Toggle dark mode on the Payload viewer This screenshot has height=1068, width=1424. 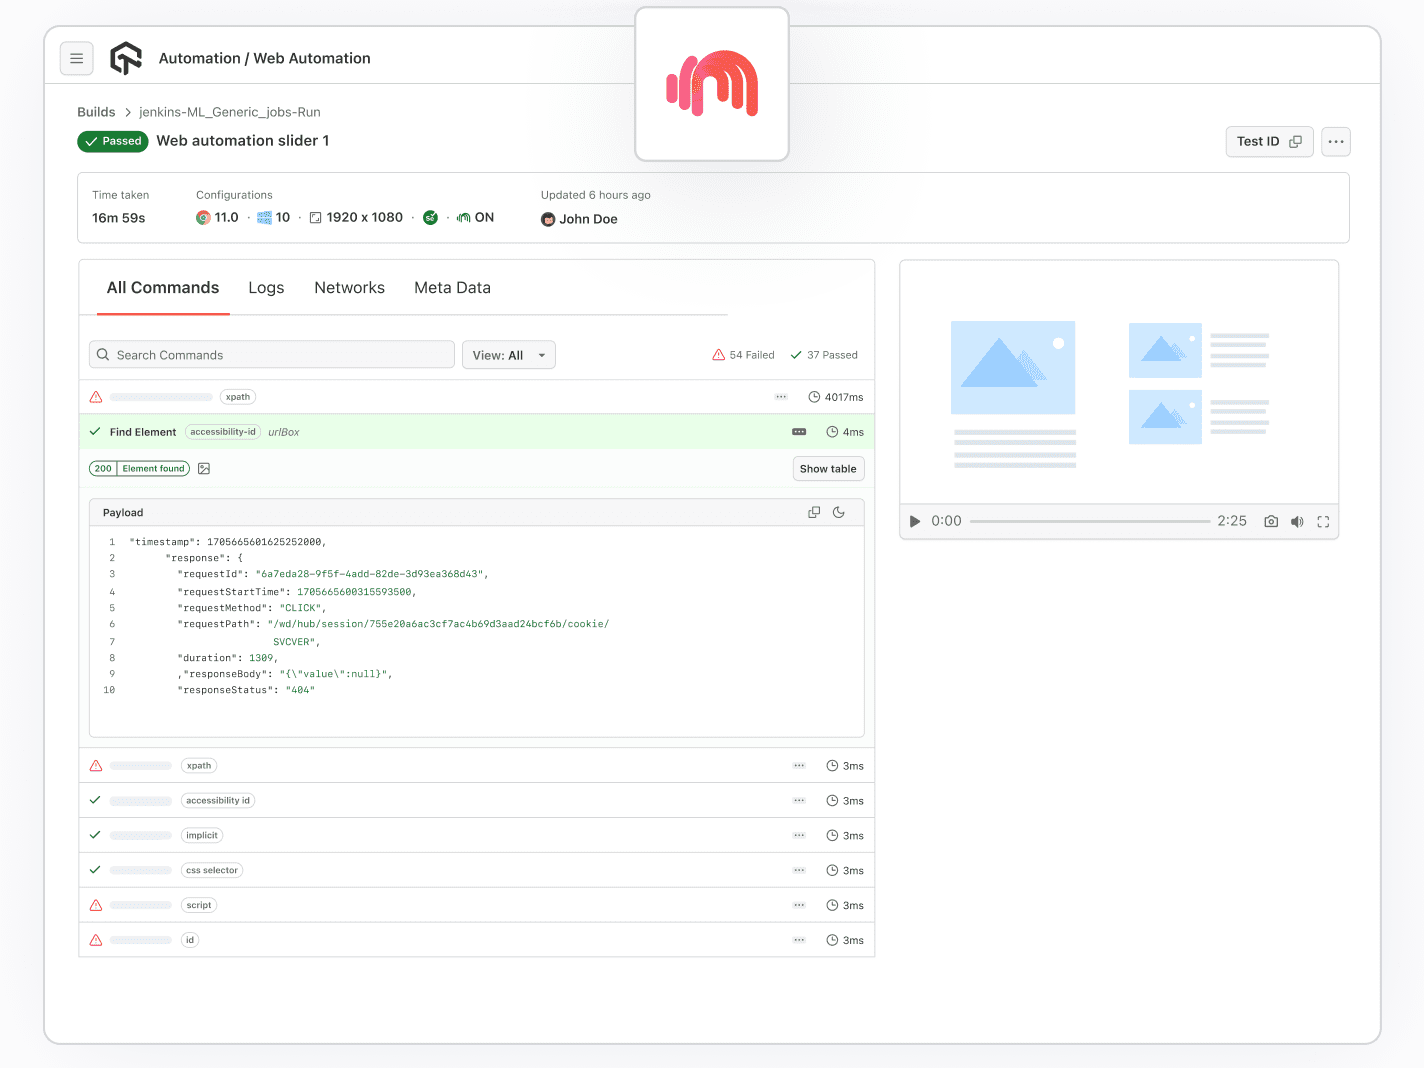[x=839, y=511]
